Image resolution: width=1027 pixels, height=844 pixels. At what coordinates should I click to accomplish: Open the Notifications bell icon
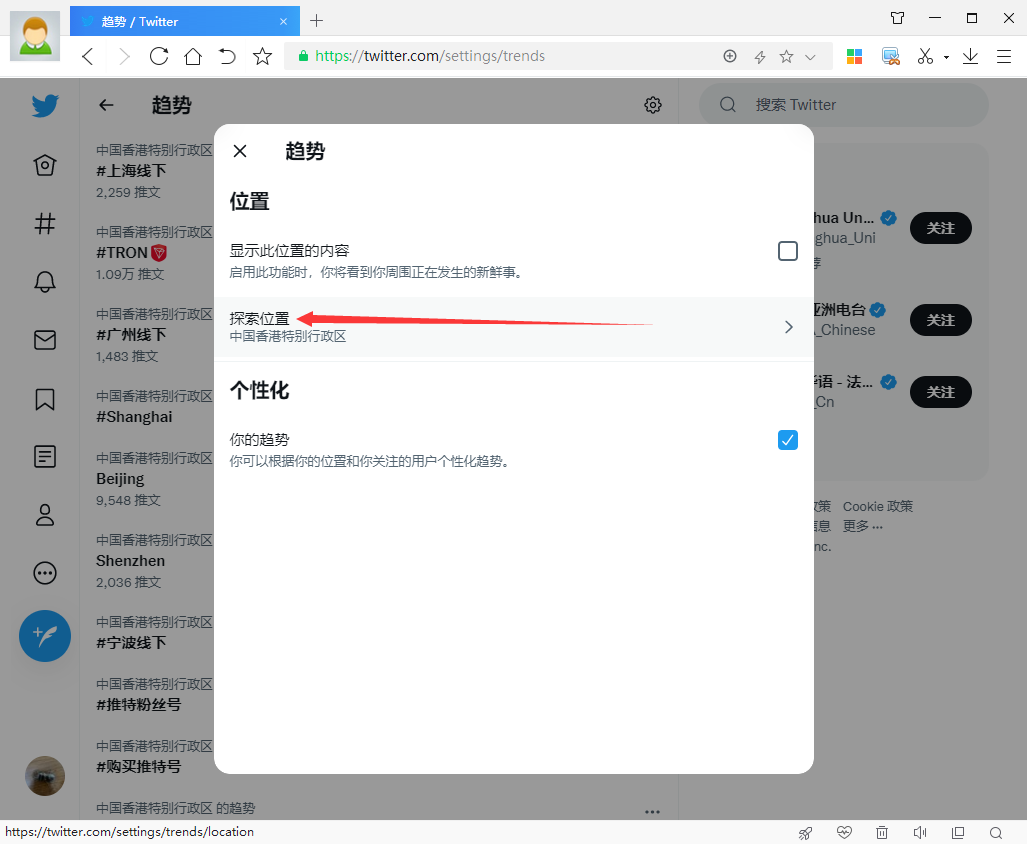pyautogui.click(x=45, y=282)
